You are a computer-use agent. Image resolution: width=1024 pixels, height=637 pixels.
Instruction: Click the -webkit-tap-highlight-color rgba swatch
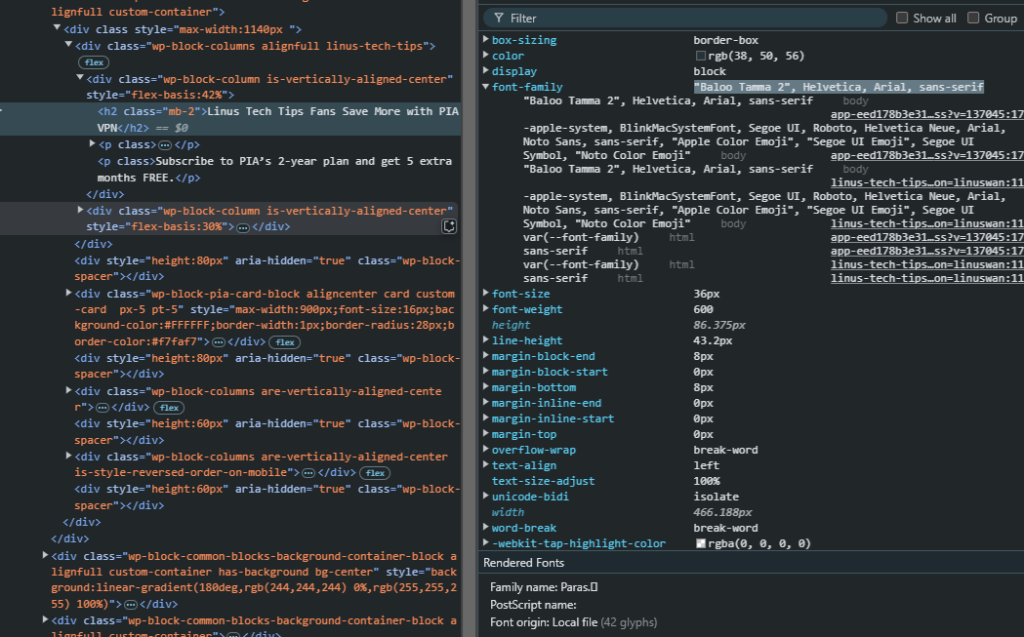(x=701, y=544)
